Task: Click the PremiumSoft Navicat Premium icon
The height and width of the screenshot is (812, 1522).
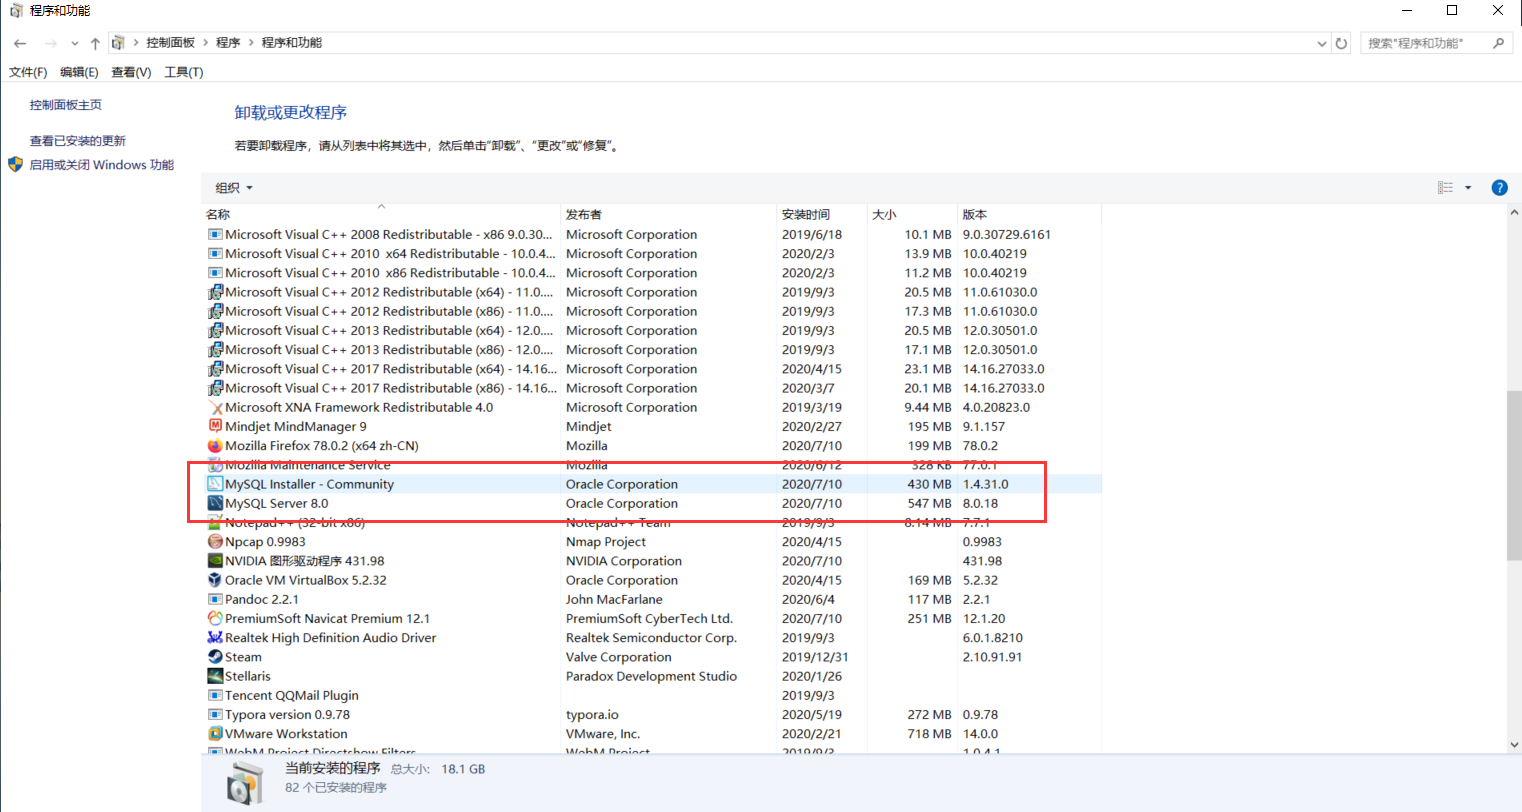Action: tap(215, 618)
